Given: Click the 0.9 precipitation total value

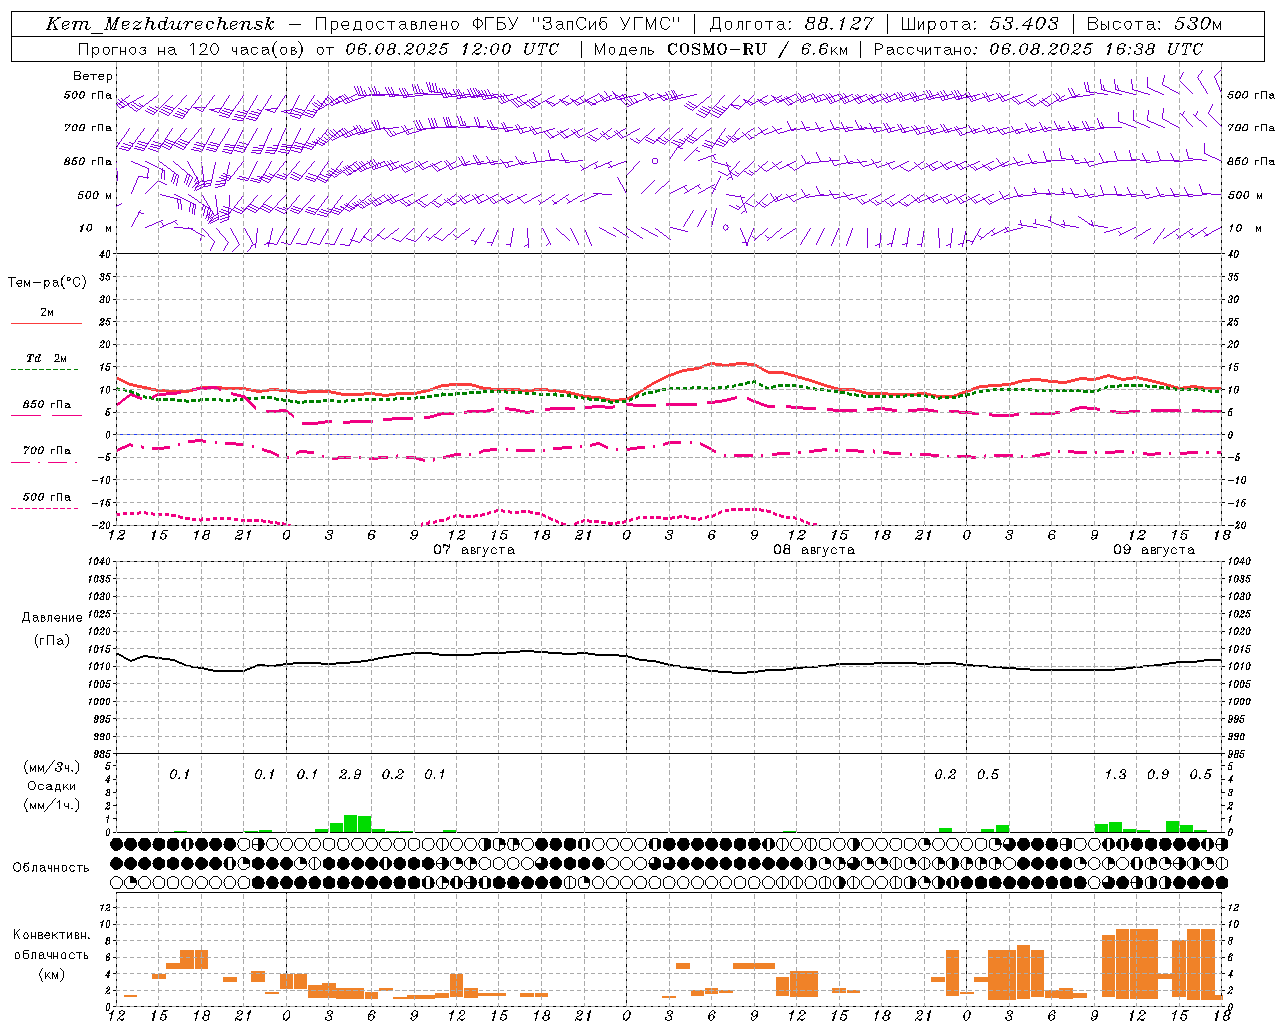Looking at the screenshot, I should (x=1158, y=774).
